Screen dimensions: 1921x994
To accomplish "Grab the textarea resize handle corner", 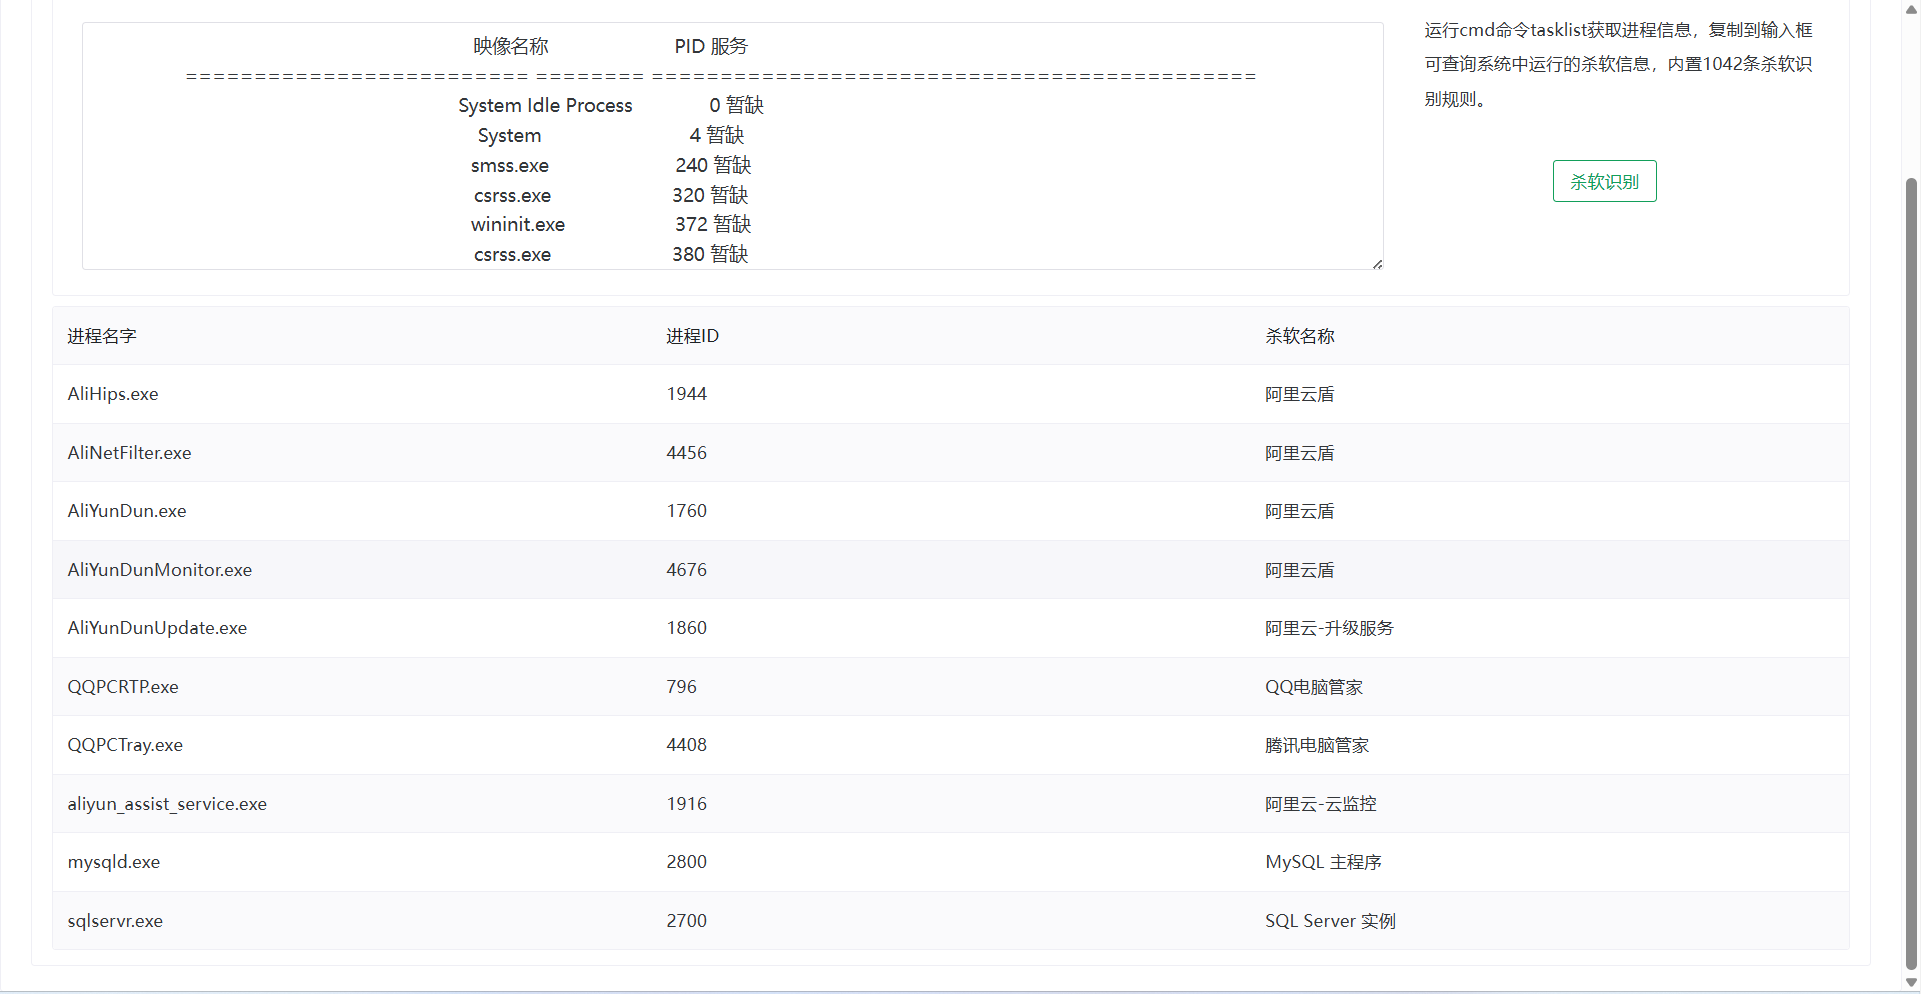I will click(x=1377, y=264).
